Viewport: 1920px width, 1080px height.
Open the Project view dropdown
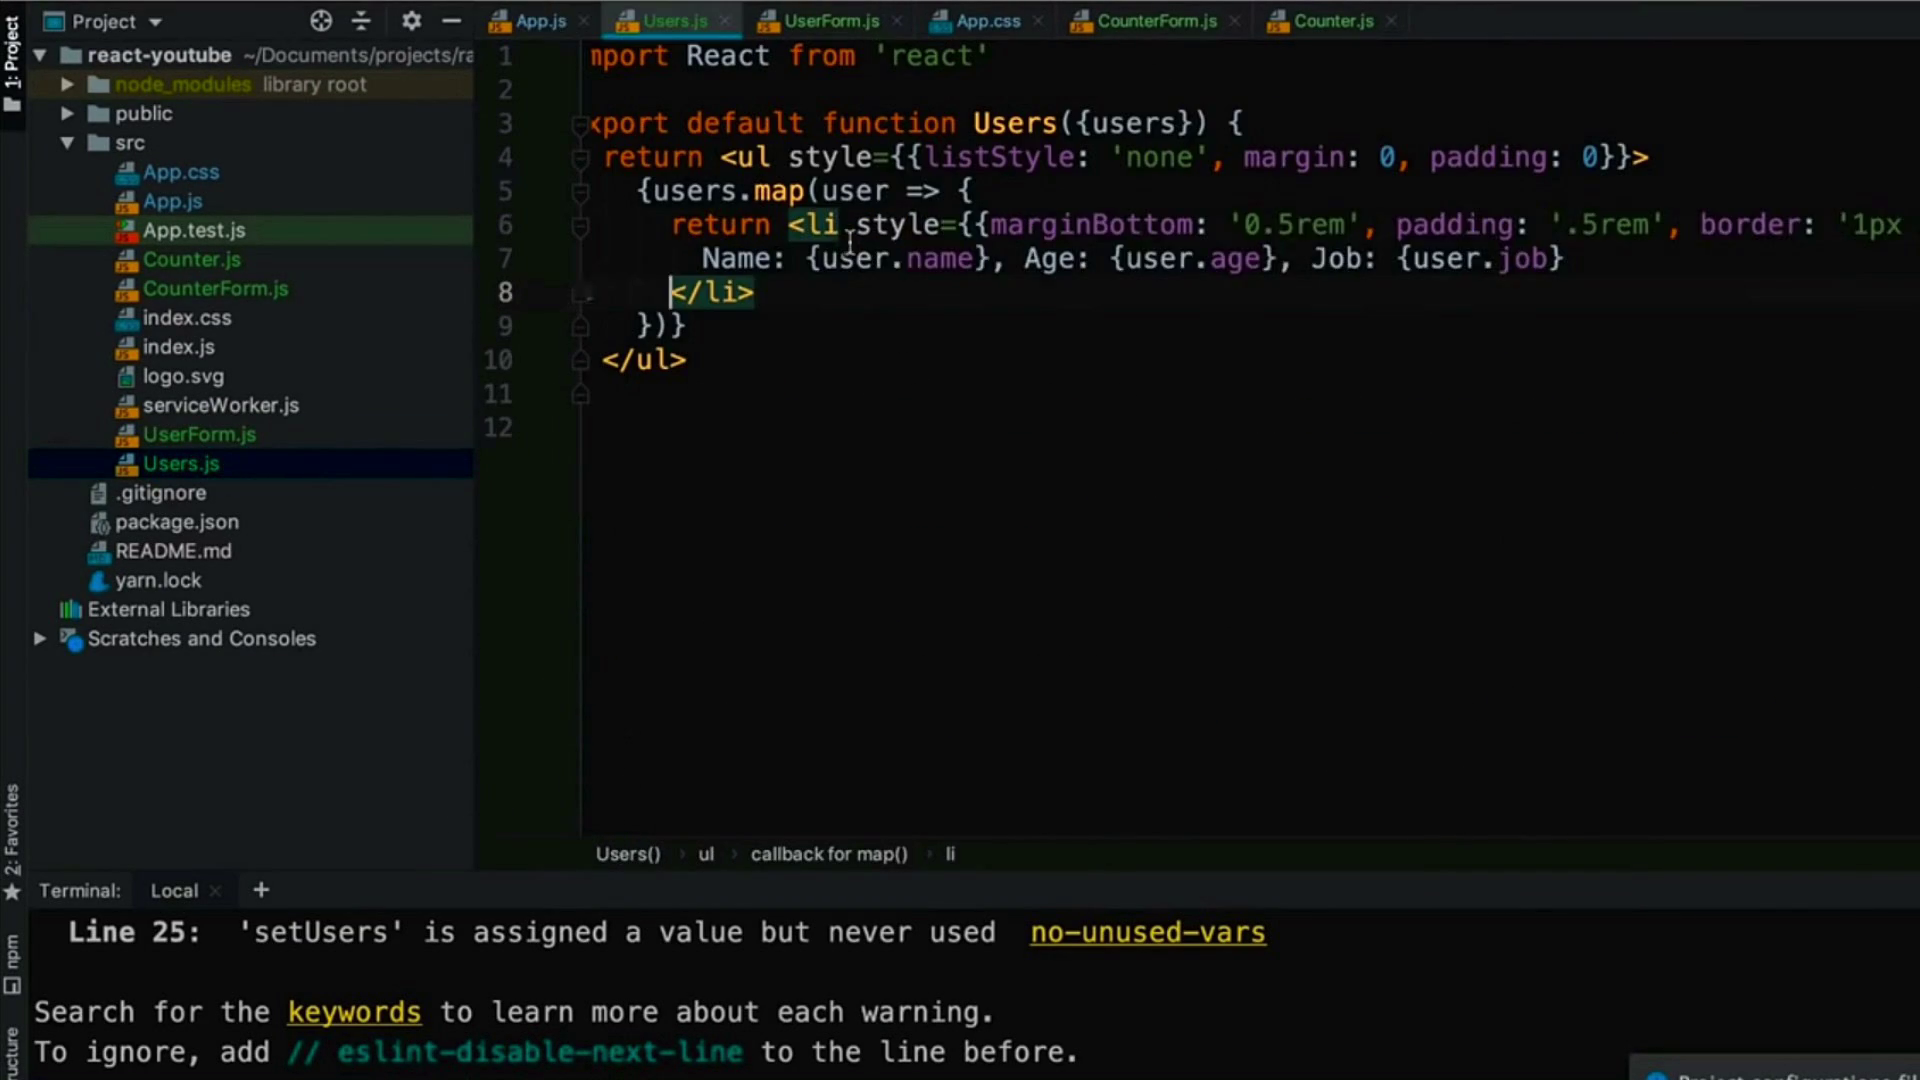pos(155,21)
